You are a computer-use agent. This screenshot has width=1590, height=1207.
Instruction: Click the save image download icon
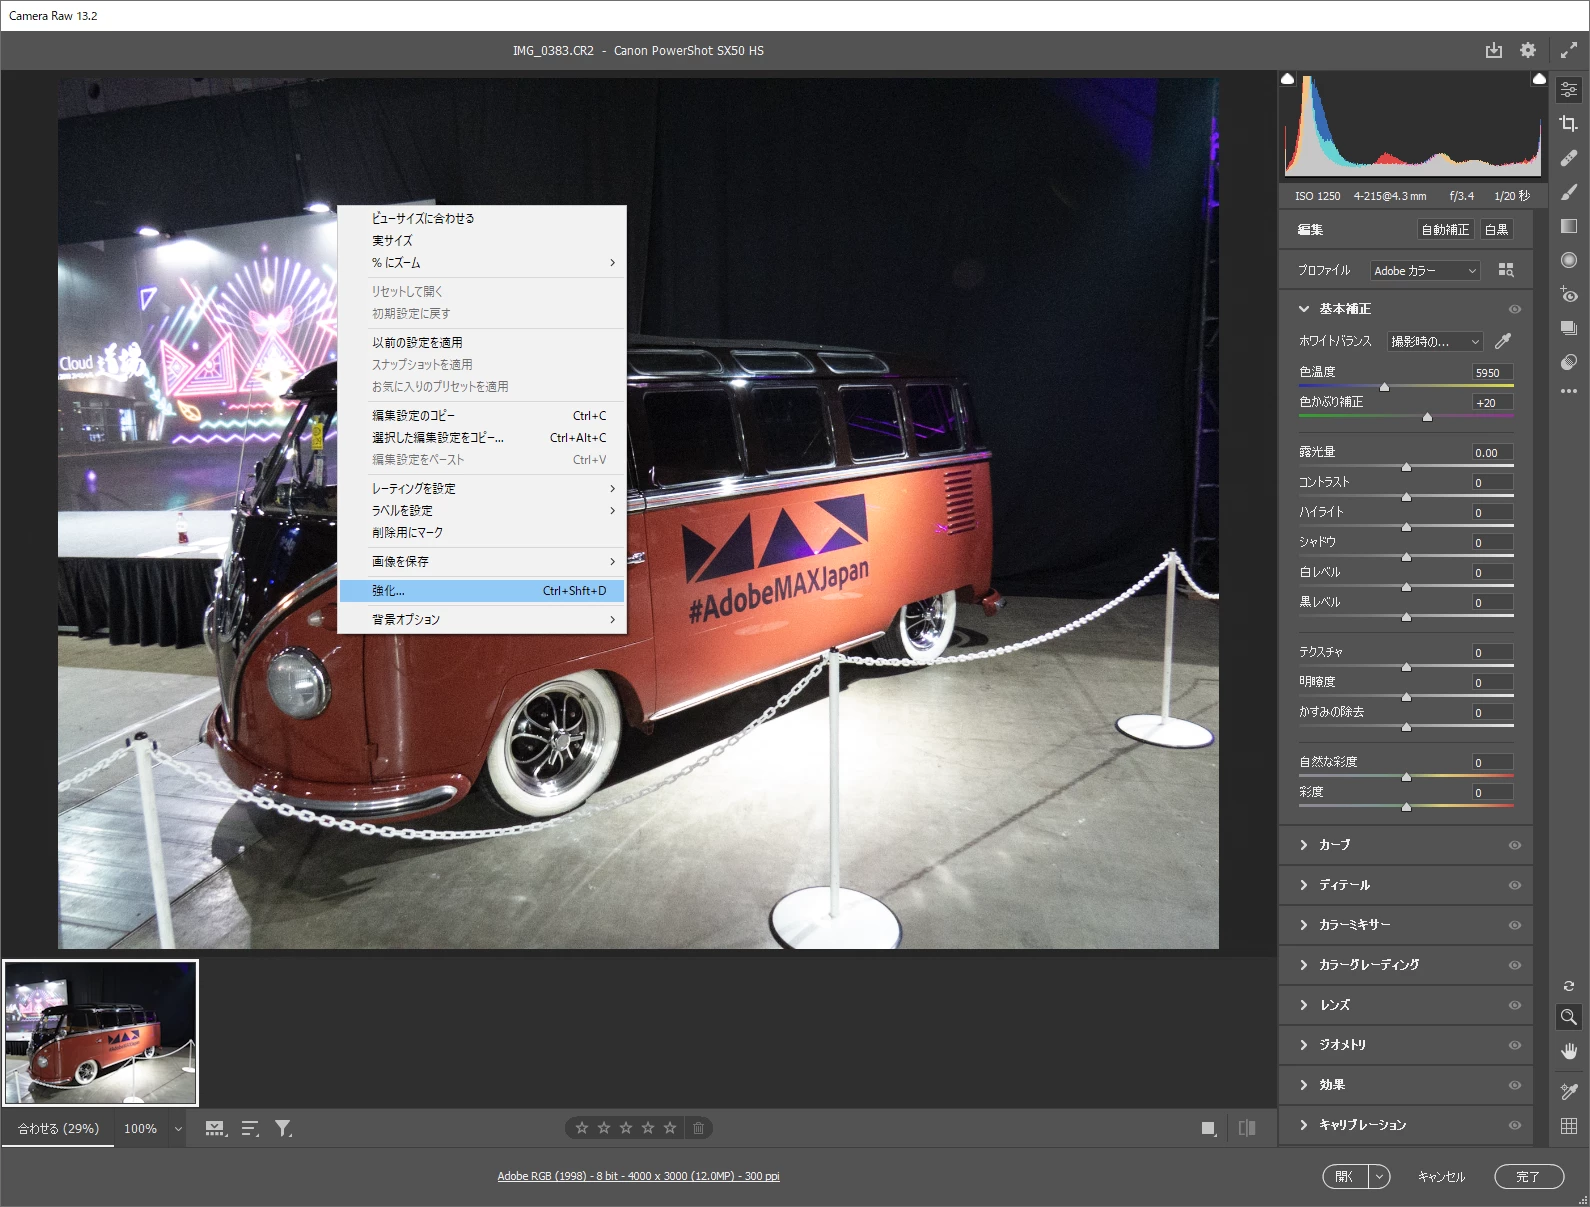(x=1494, y=50)
